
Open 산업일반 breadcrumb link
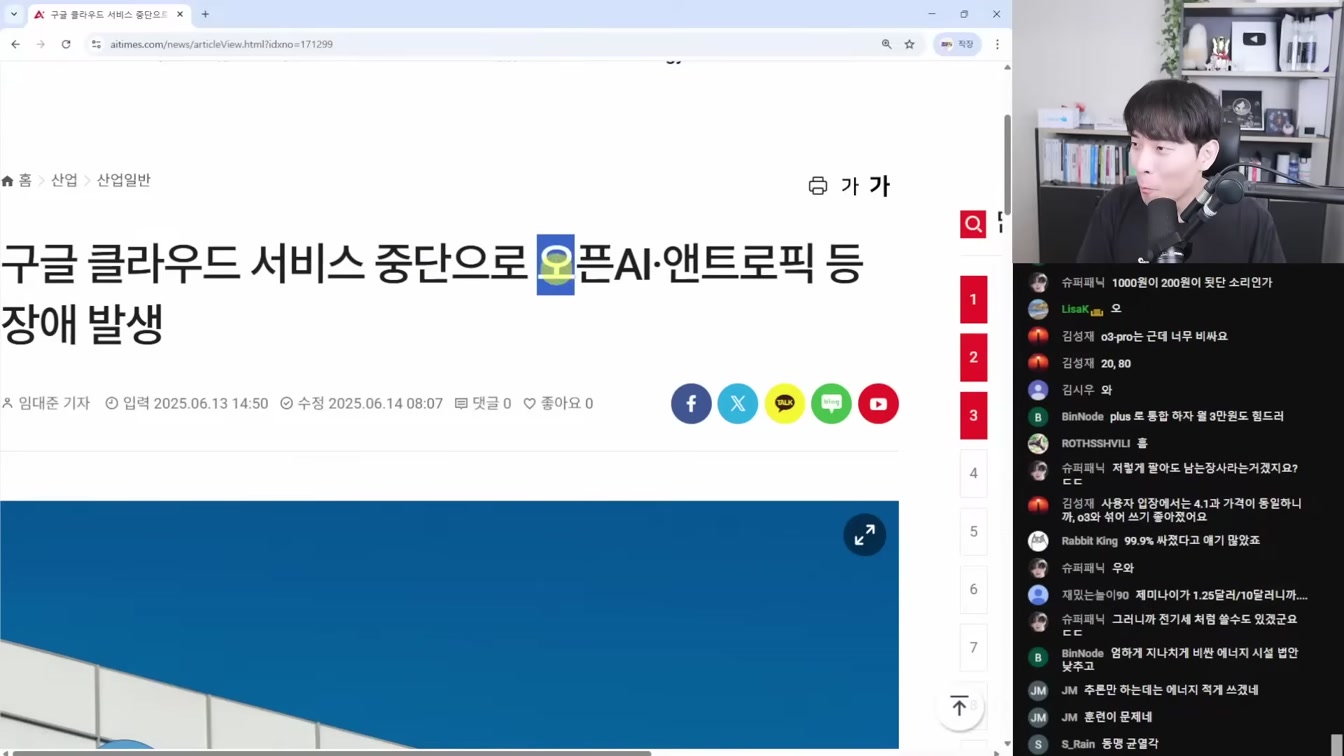tap(123, 180)
